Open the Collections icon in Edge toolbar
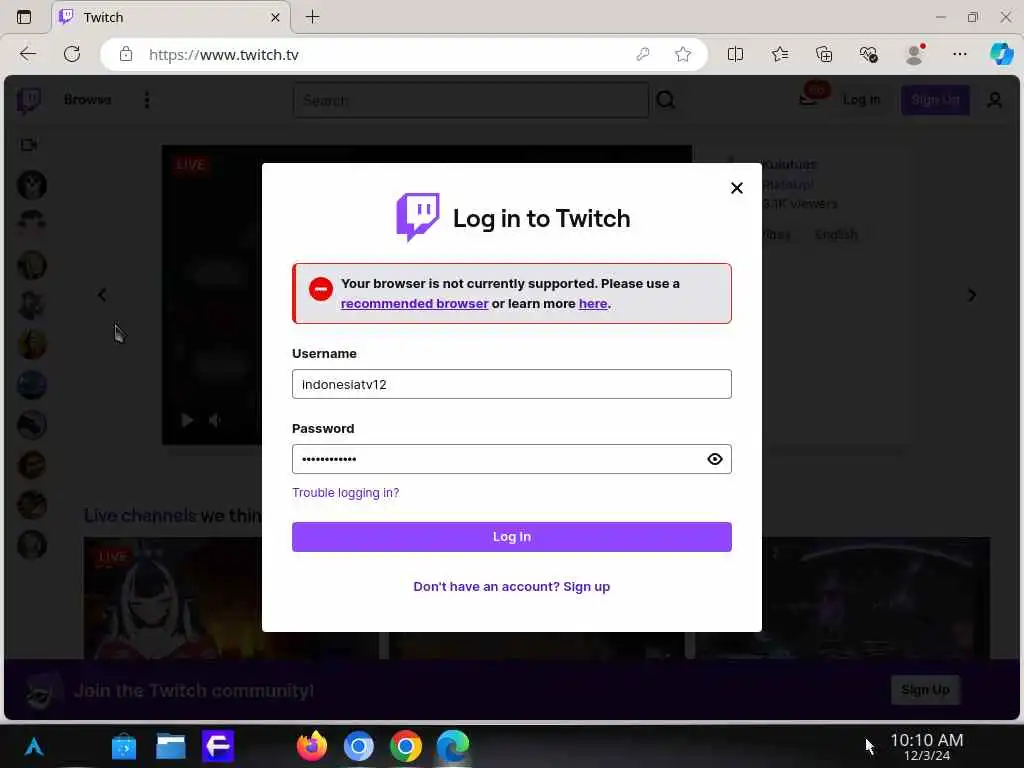 824,54
